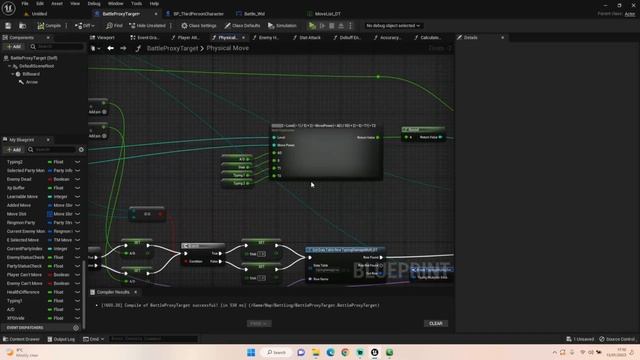Select the EnemyStatusCheck variable

(25, 258)
